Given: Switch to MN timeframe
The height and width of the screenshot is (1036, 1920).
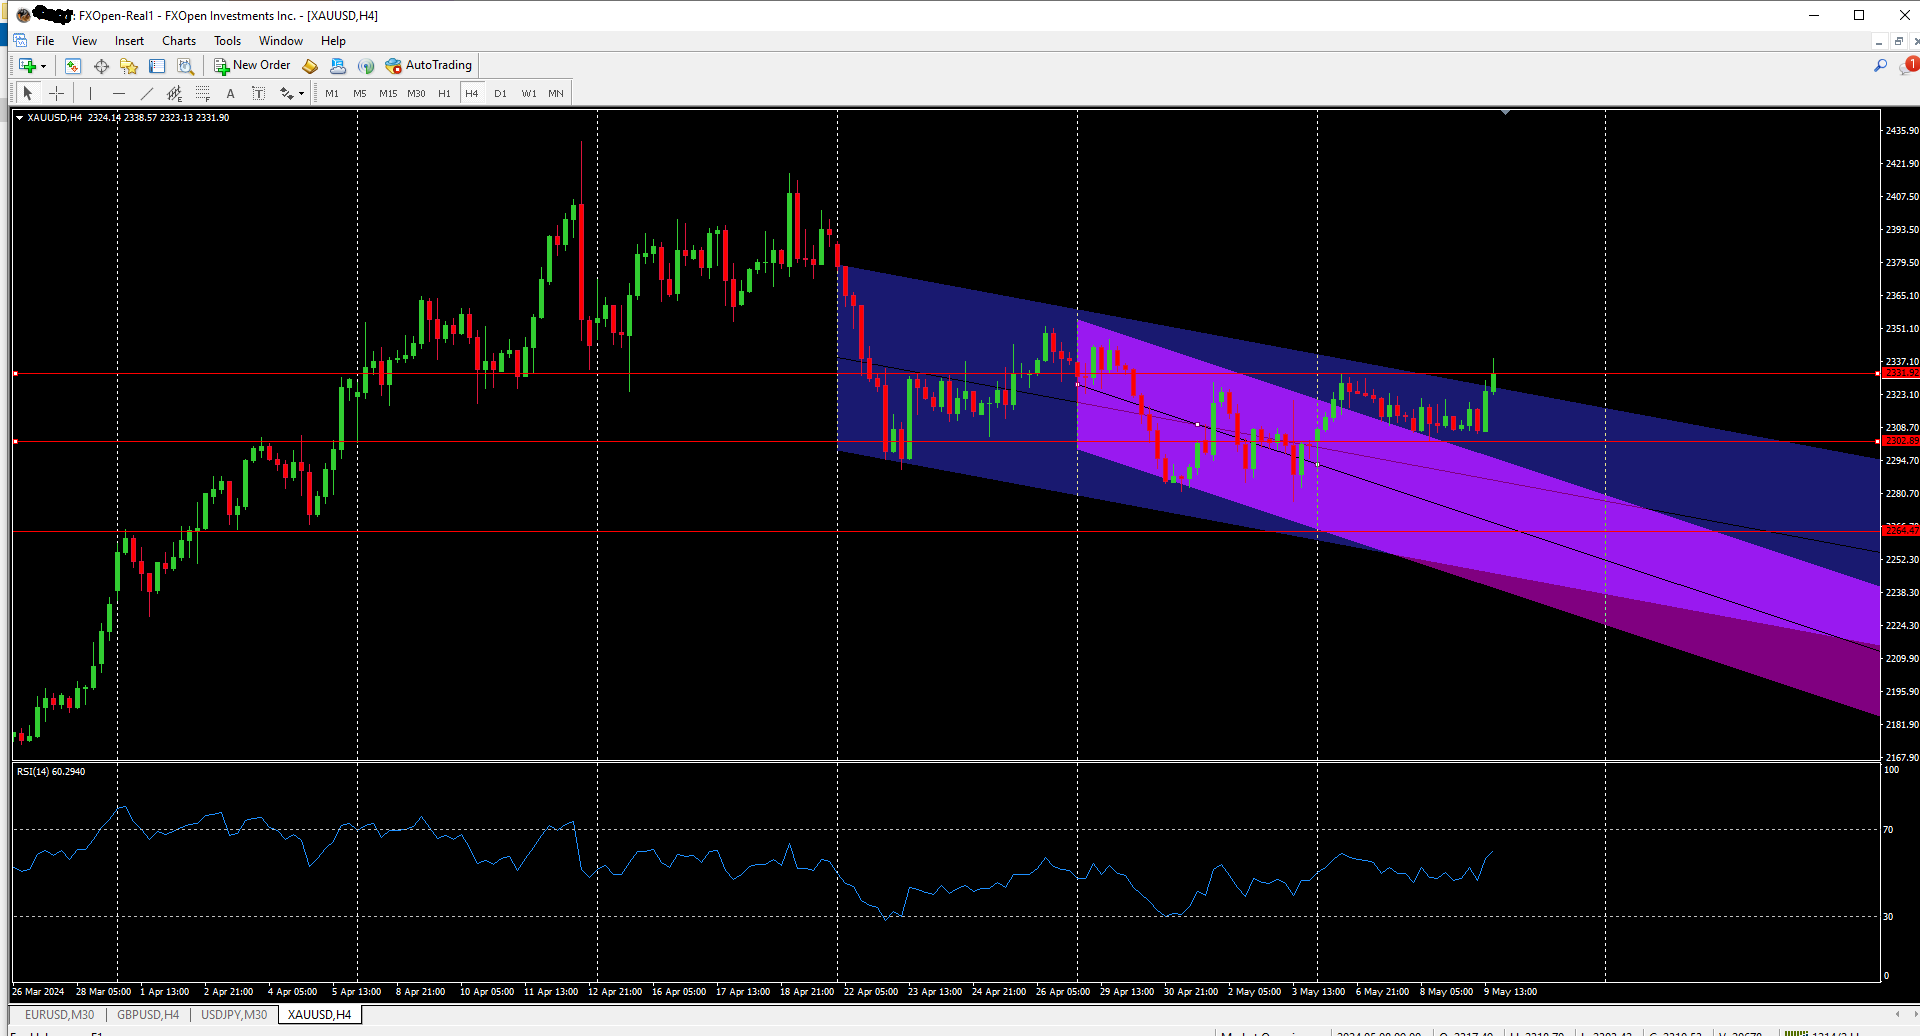Looking at the screenshot, I should pos(556,94).
